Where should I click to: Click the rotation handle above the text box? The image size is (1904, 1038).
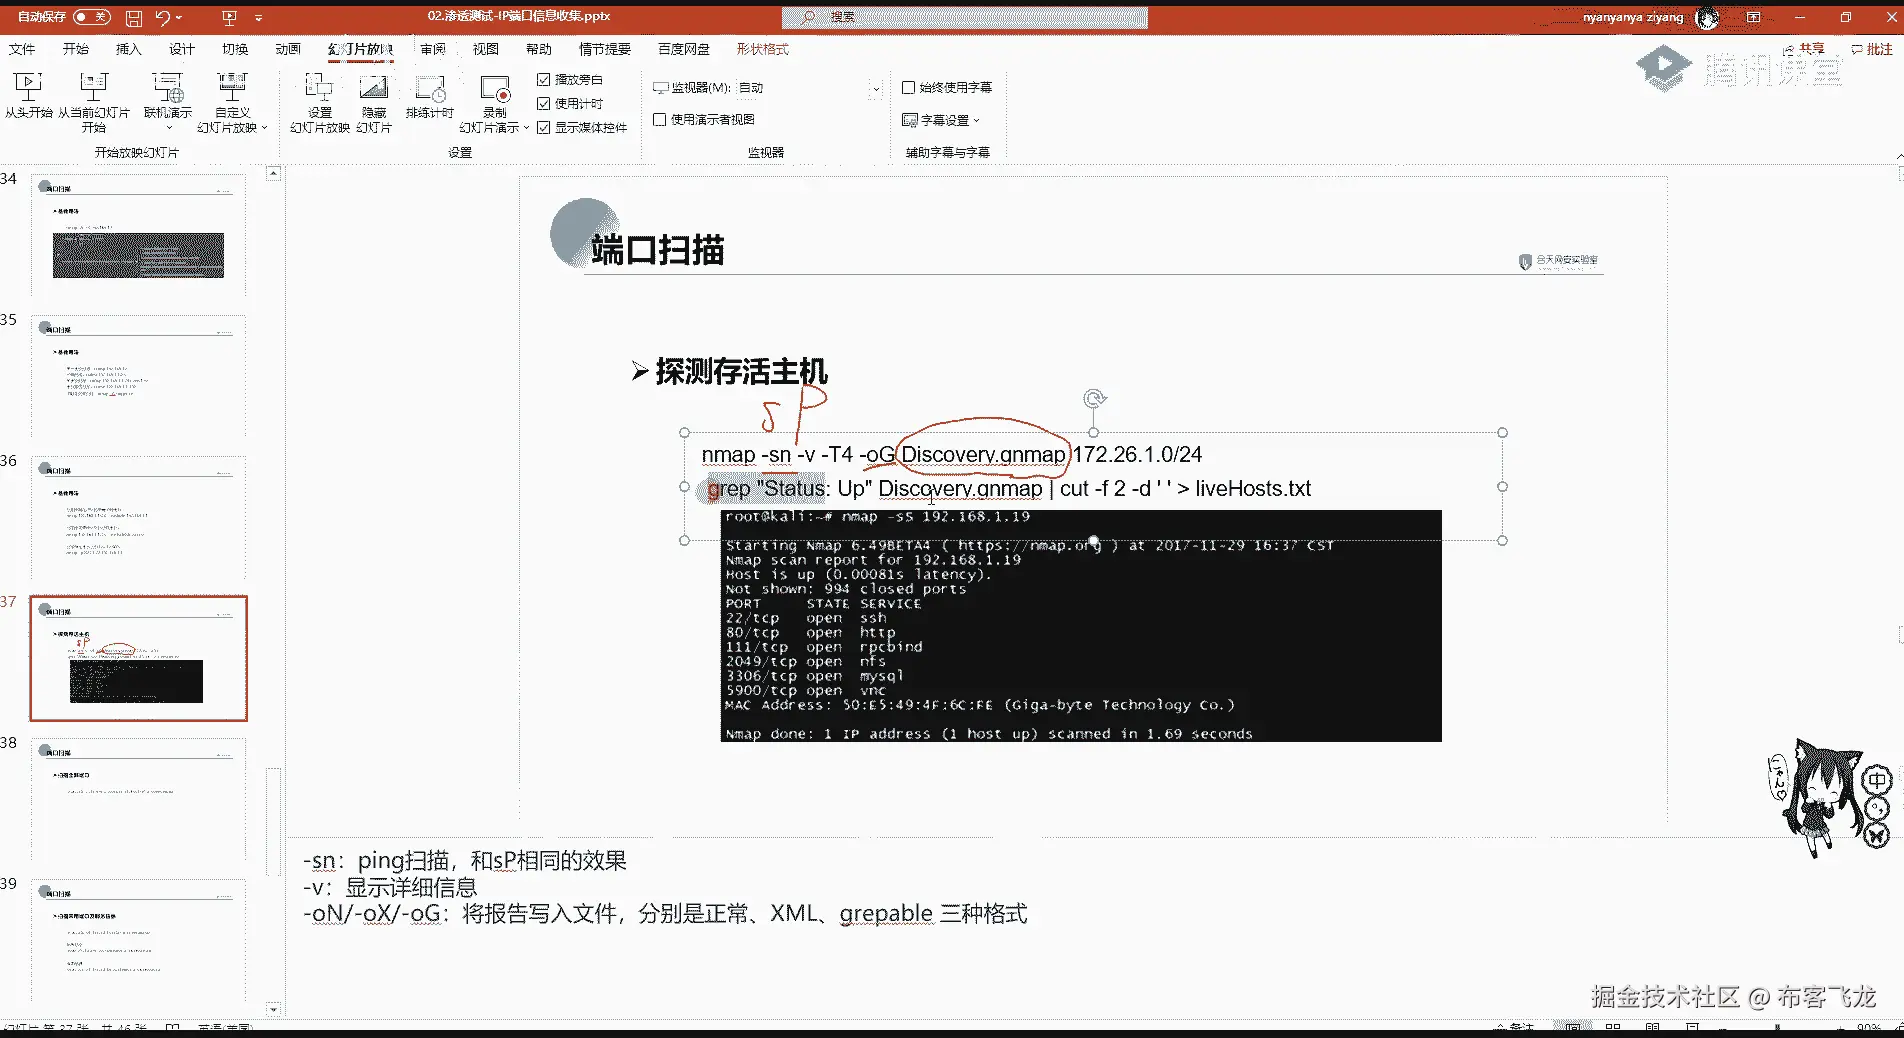pyautogui.click(x=1094, y=399)
